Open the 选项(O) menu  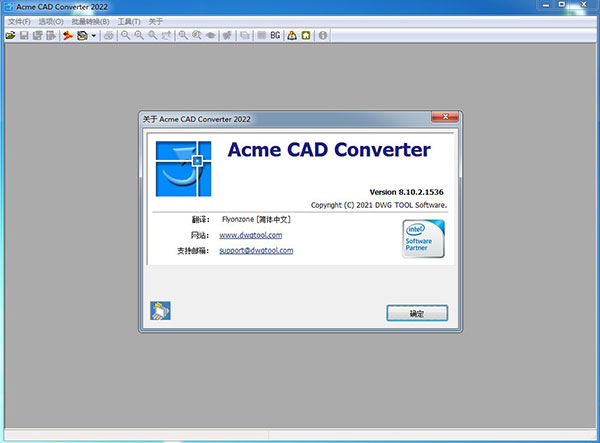point(50,21)
